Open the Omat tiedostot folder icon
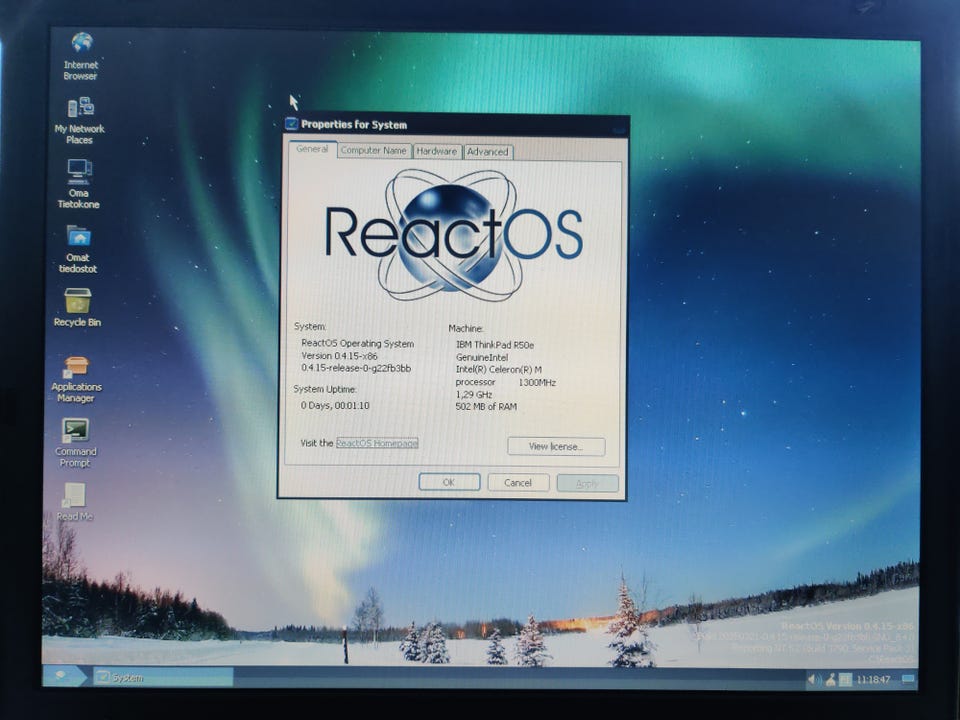 (x=78, y=236)
